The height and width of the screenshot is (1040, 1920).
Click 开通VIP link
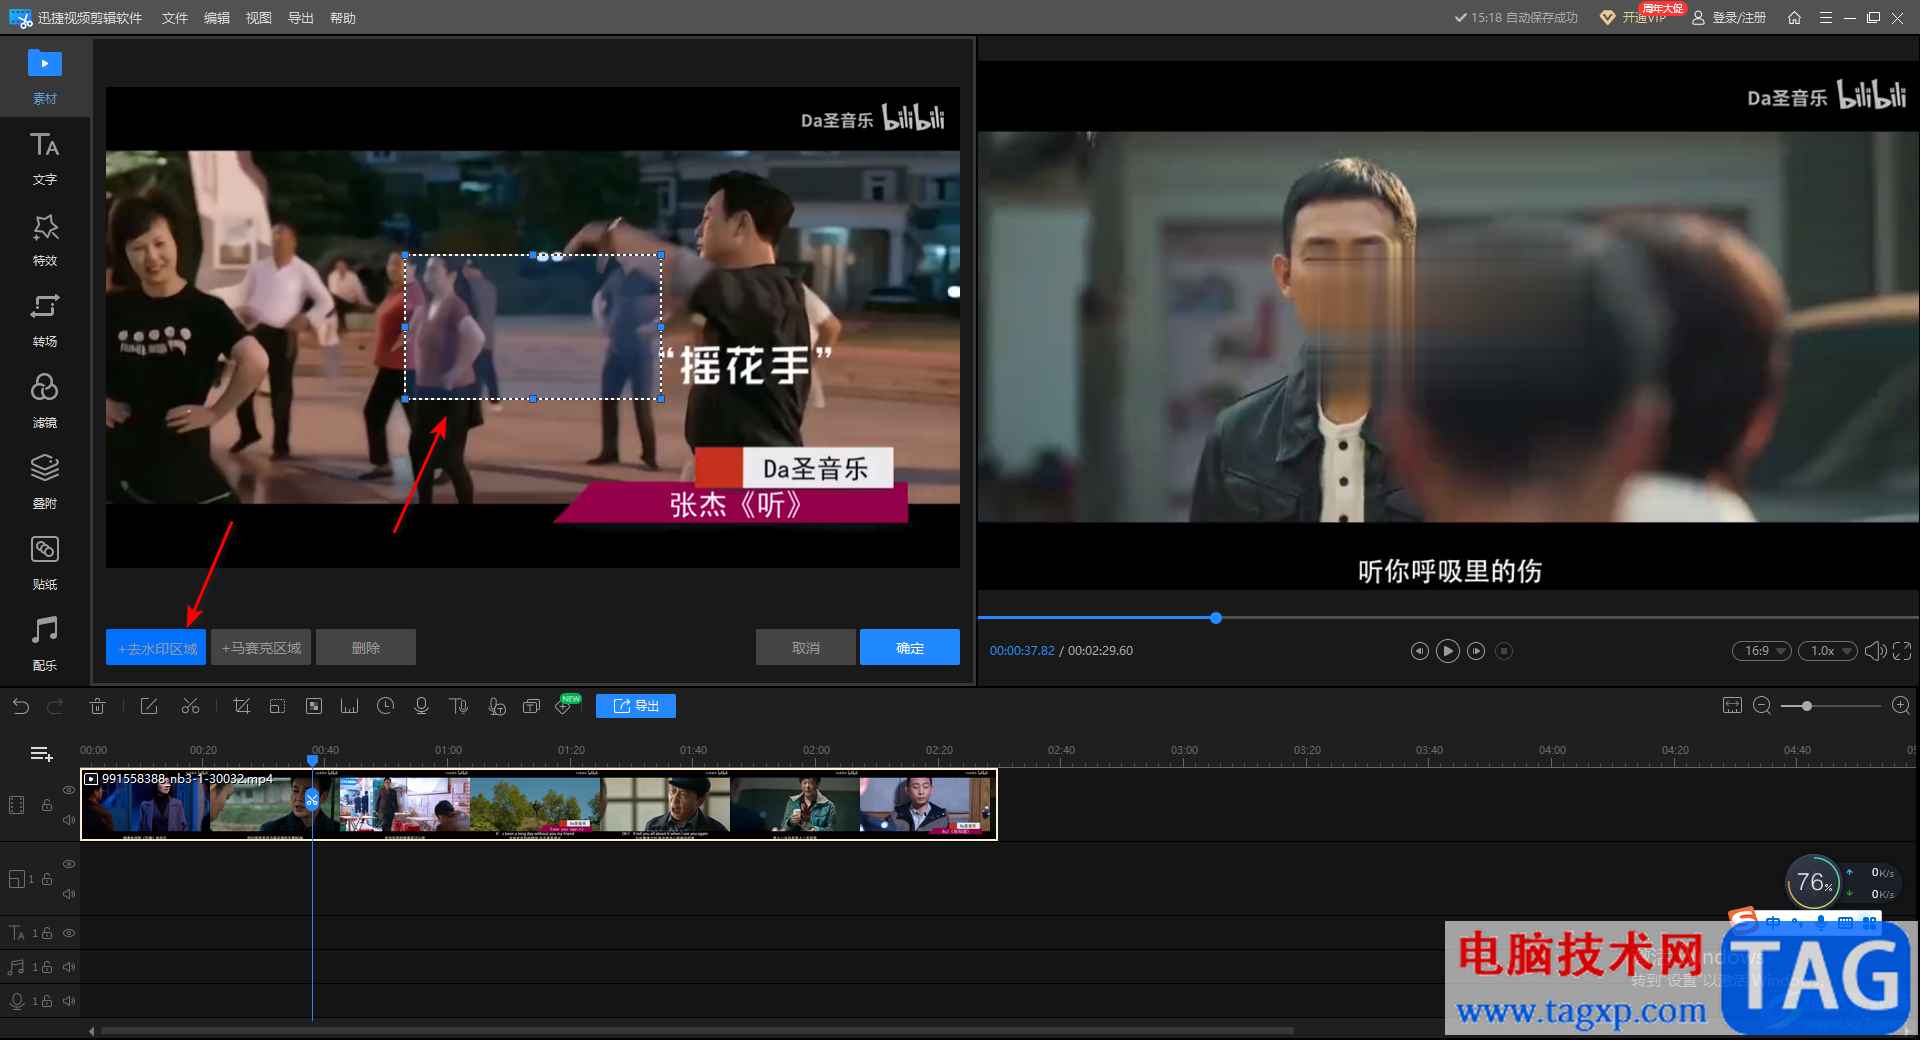pyautogui.click(x=1633, y=18)
